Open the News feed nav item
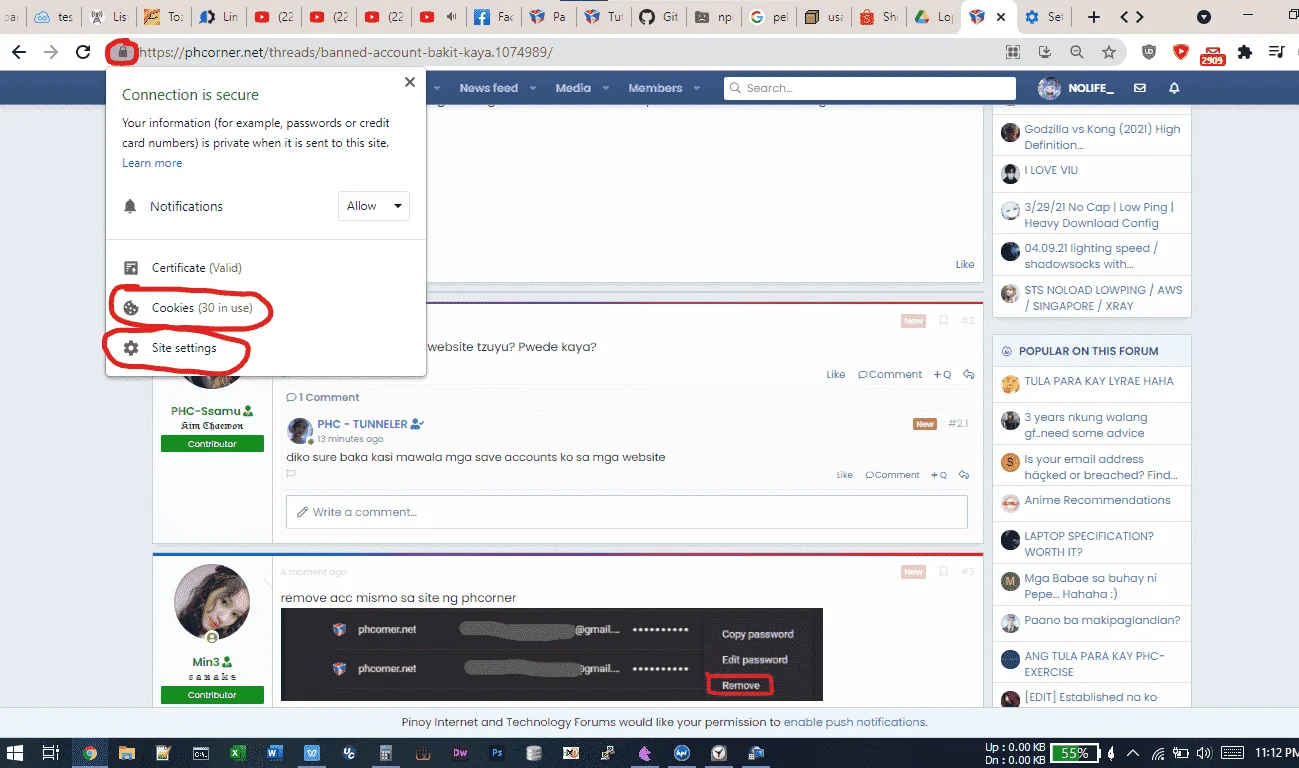 tap(488, 88)
